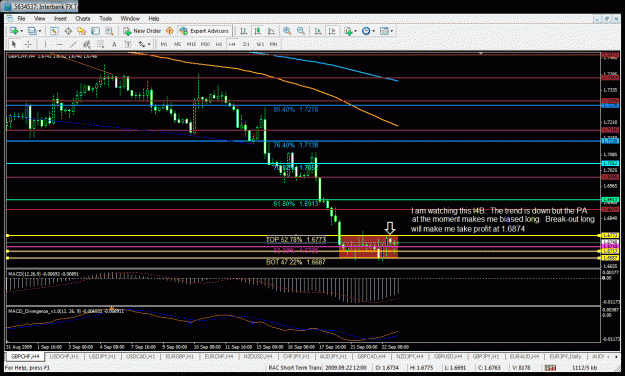Screen dimensions: 625x376
Task: Open the Indicators list icon
Action: pyautogui.click(x=348, y=31)
